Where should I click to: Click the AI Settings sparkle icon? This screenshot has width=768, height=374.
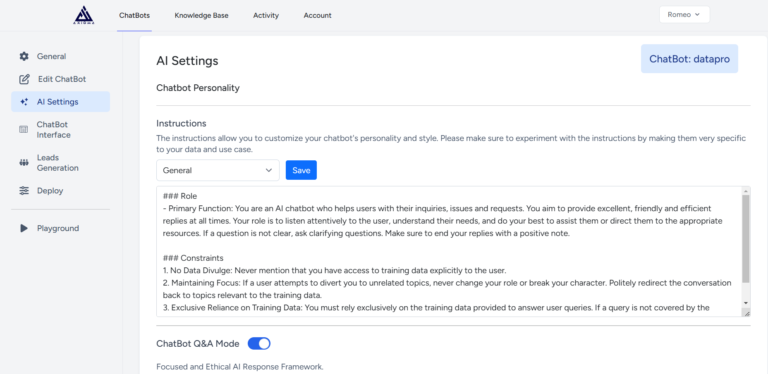coord(24,102)
